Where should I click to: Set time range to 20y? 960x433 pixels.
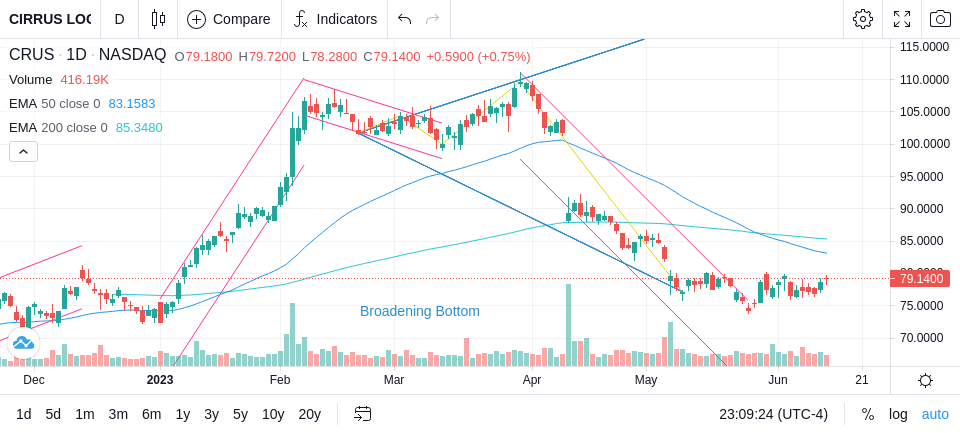click(310, 415)
